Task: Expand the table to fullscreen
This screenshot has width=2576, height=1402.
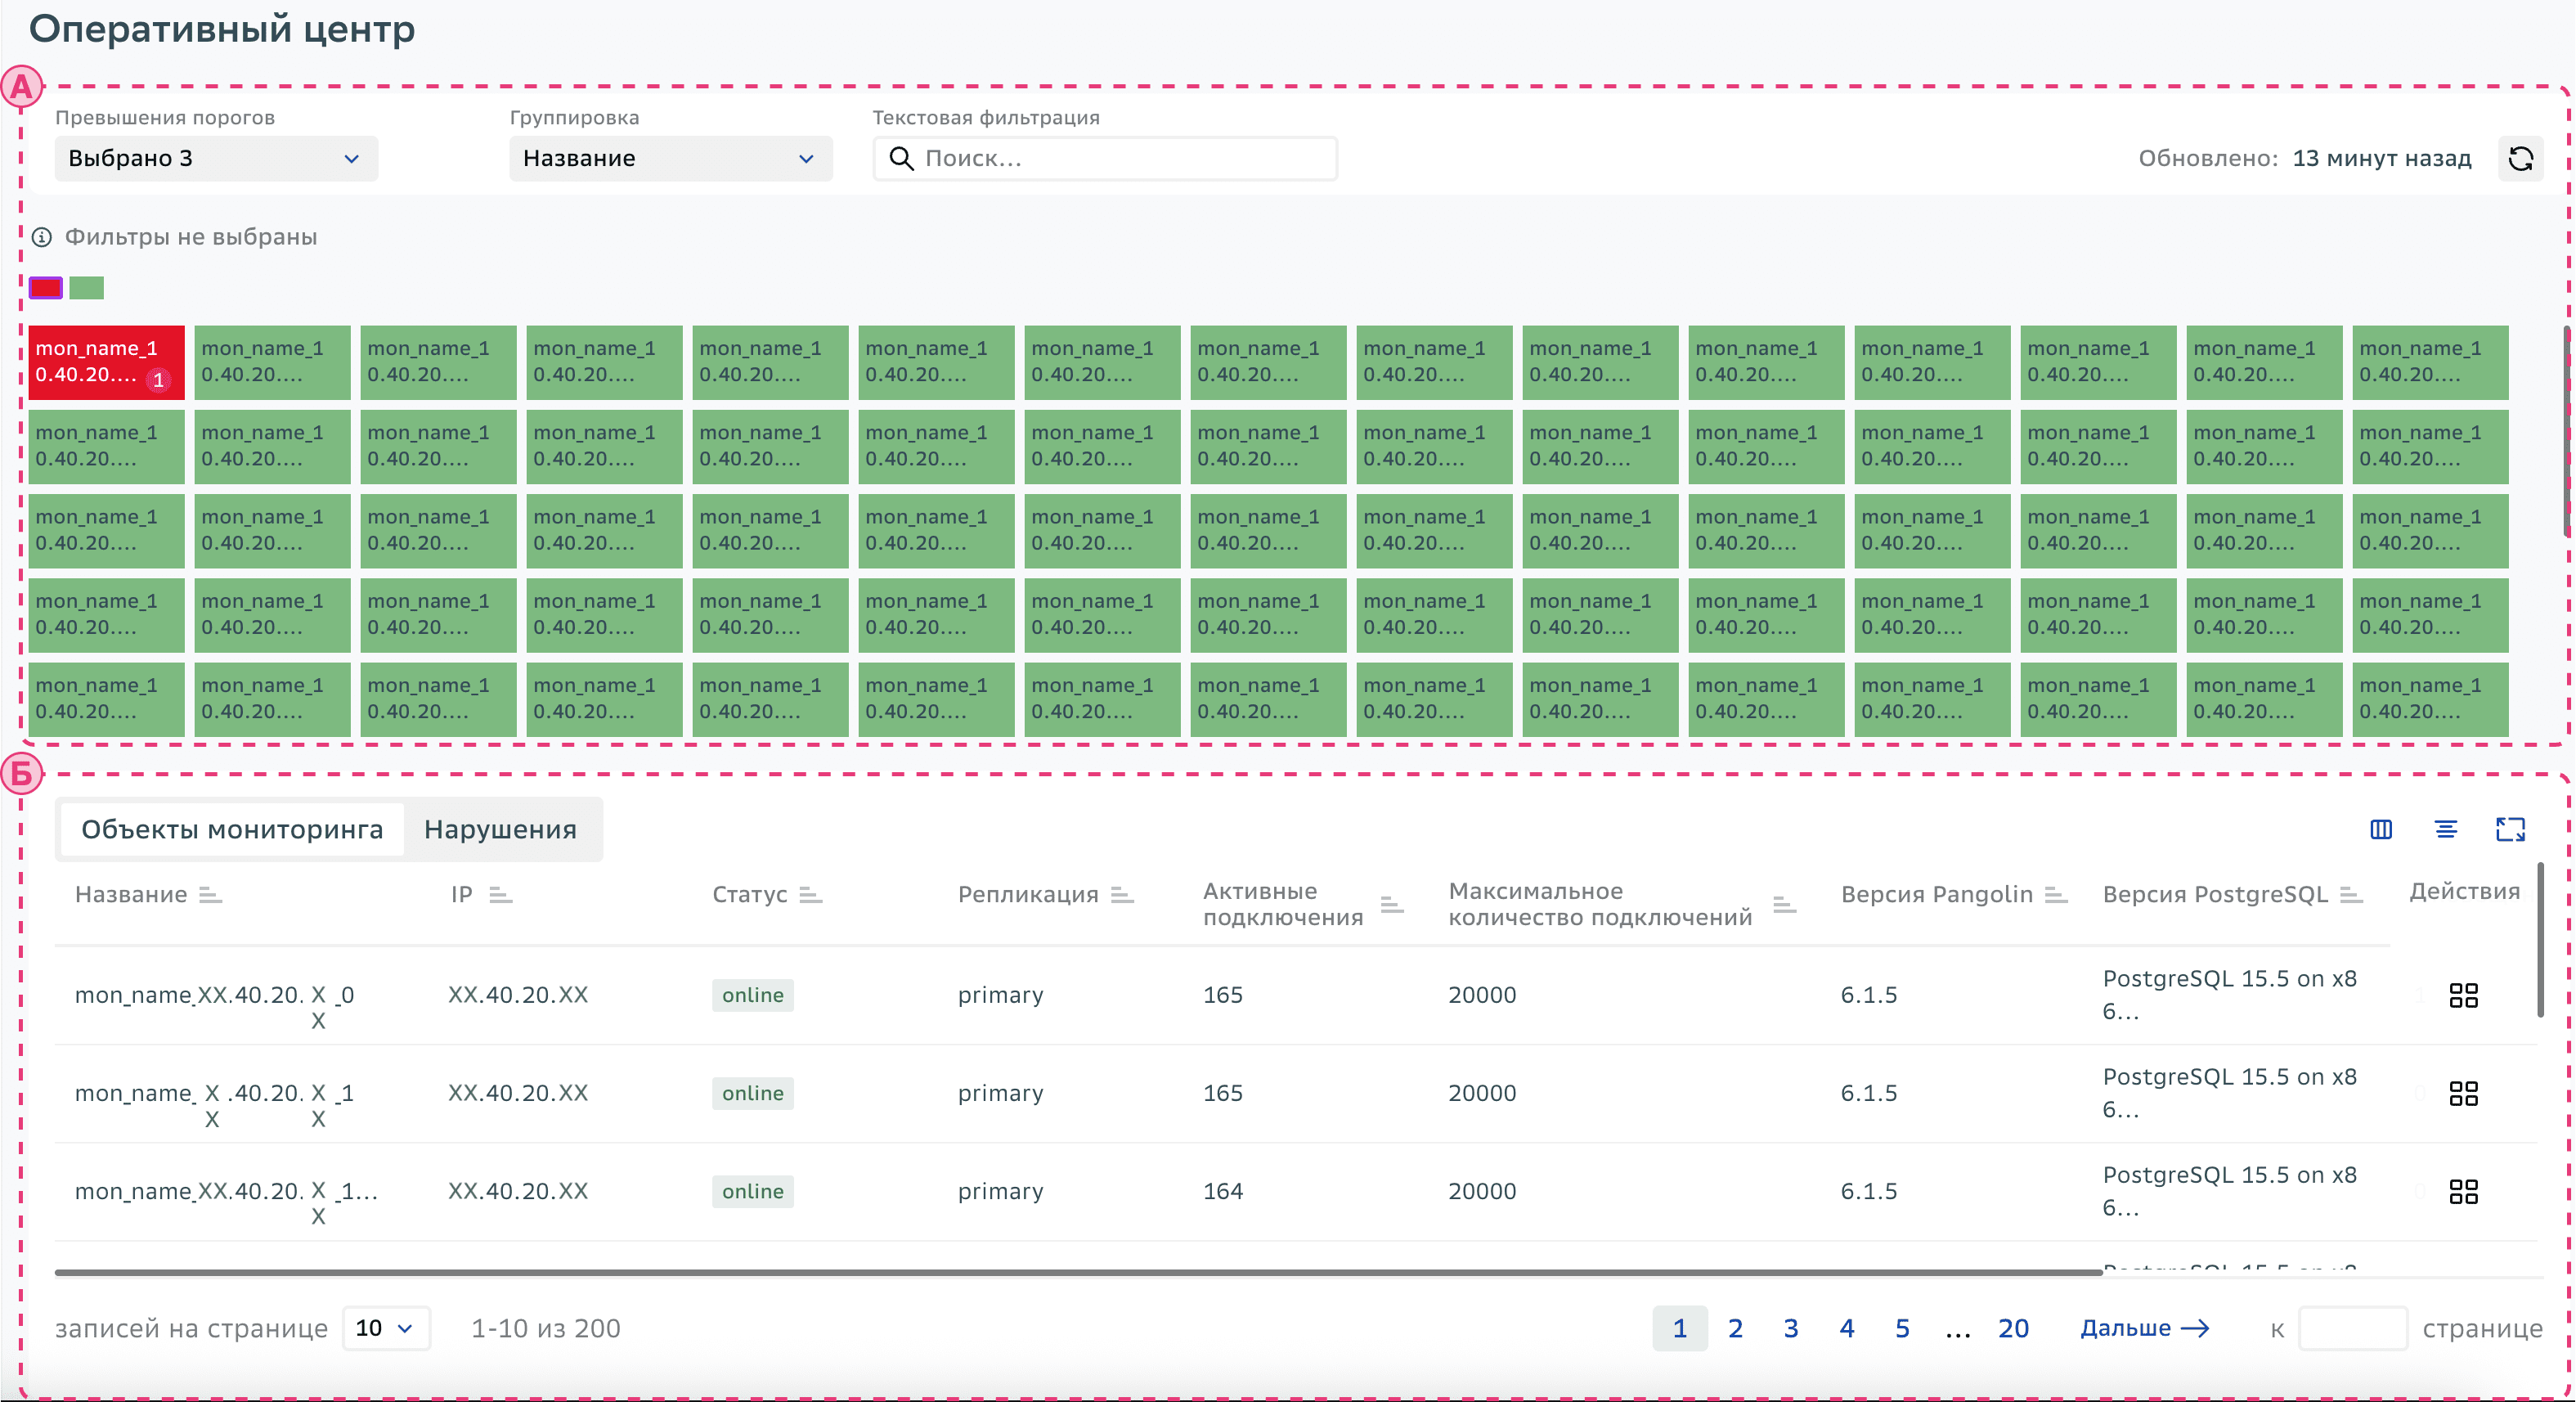Action: (x=2510, y=829)
